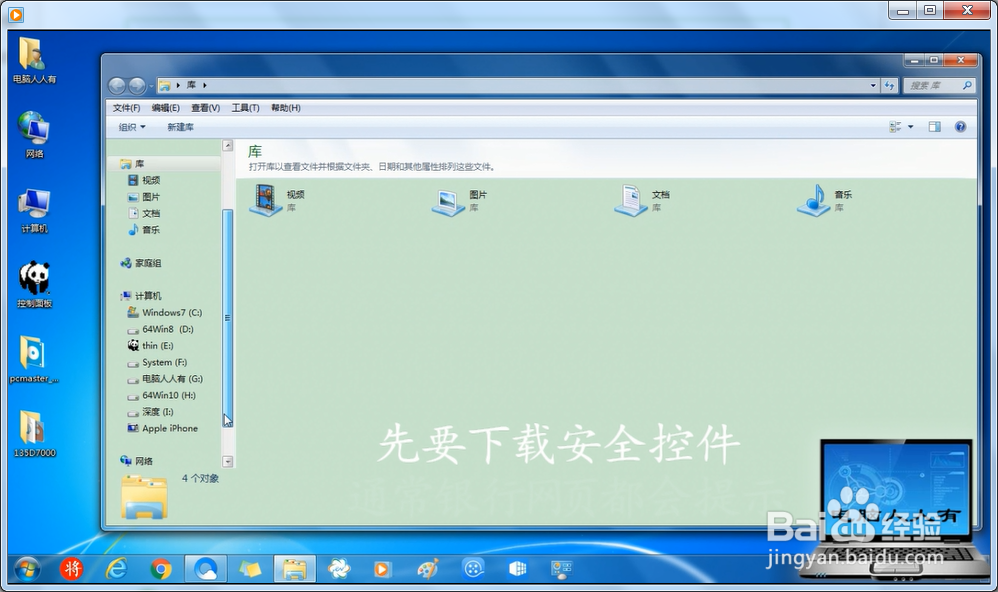Click the Windows Start orb
The width and height of the screenshot is (998, 592).
27,568
